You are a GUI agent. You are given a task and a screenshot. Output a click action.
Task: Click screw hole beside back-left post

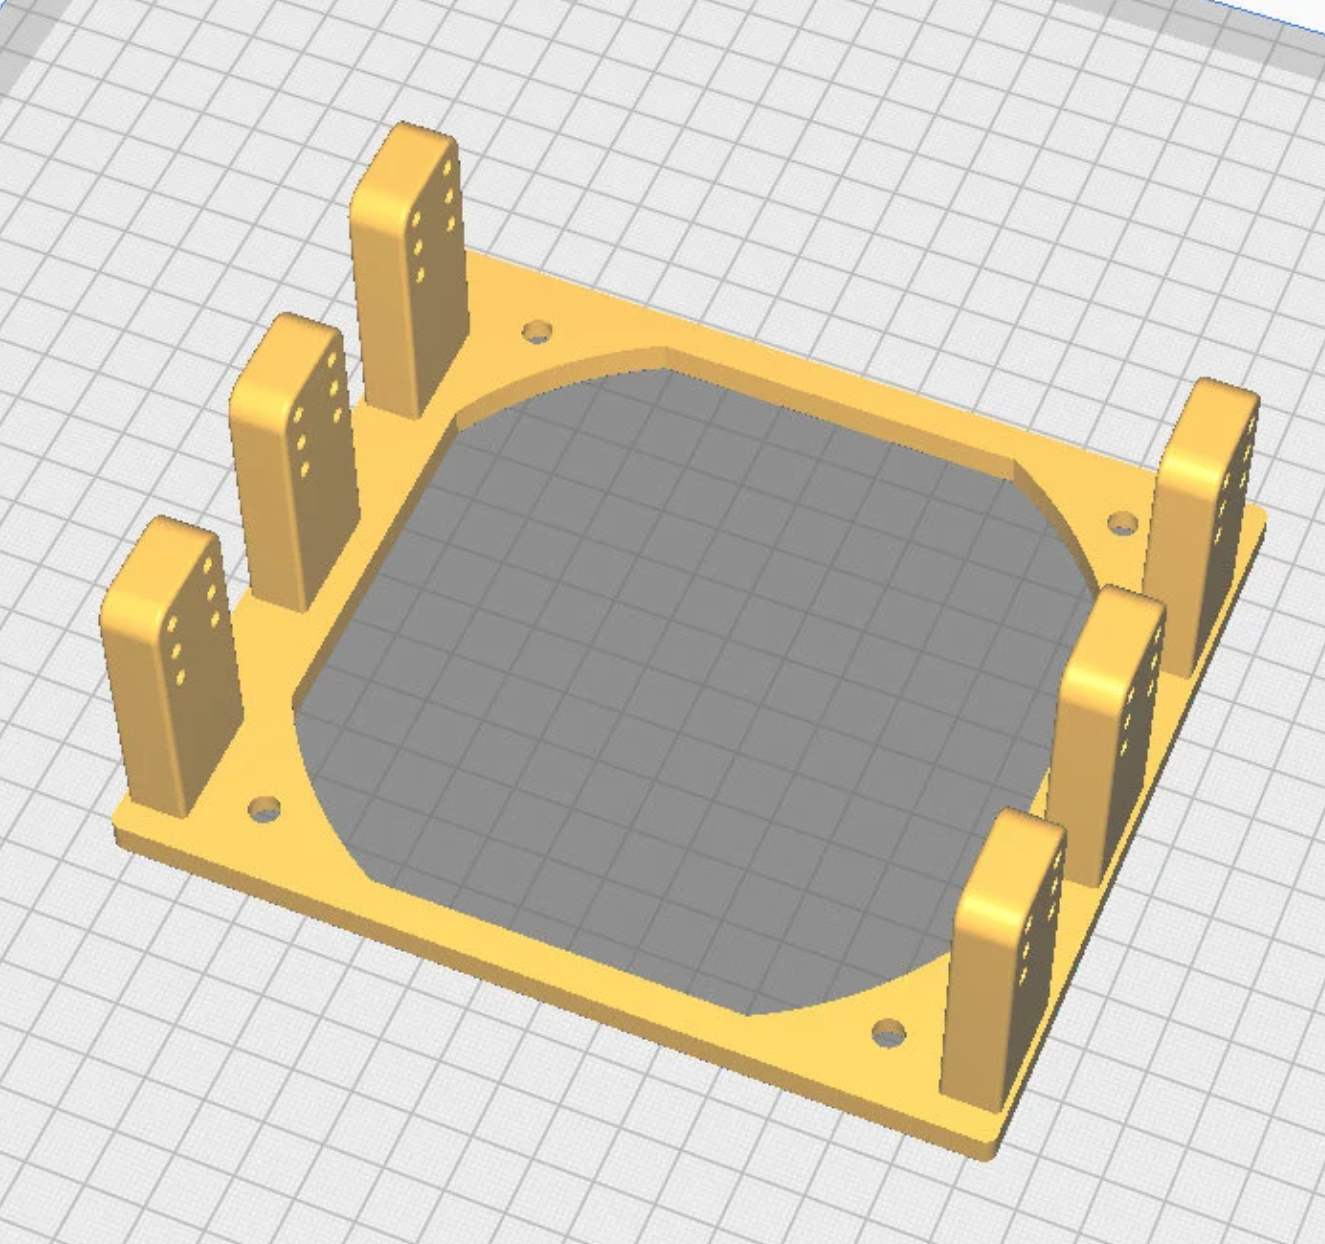(x=537, y=331)
